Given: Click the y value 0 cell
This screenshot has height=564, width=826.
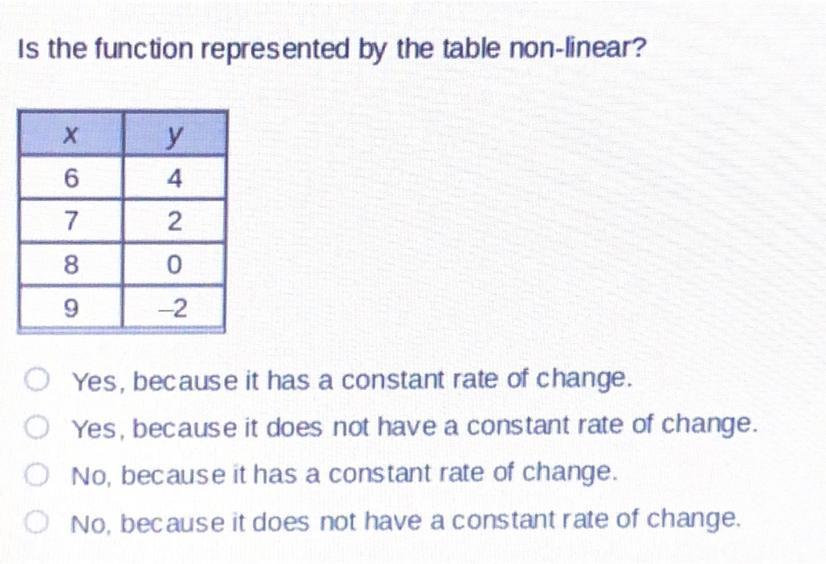Looking at the screenshot, I should (x=174, y=266).
